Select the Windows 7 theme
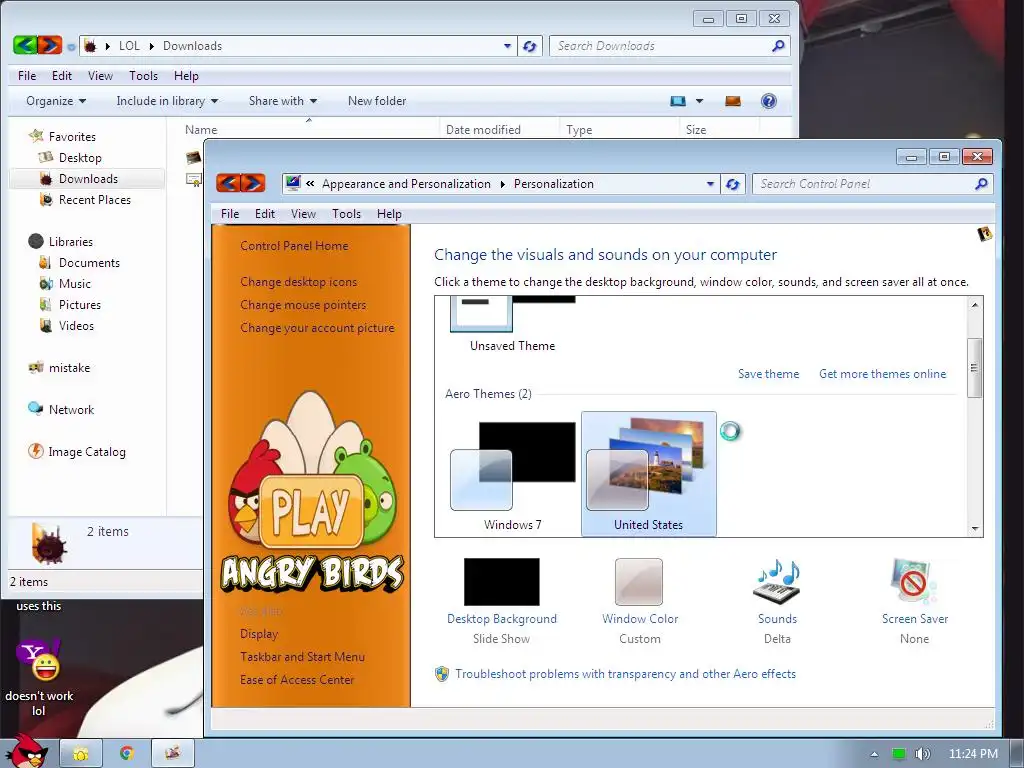1024x768 pixels. (x=513, y=476)
